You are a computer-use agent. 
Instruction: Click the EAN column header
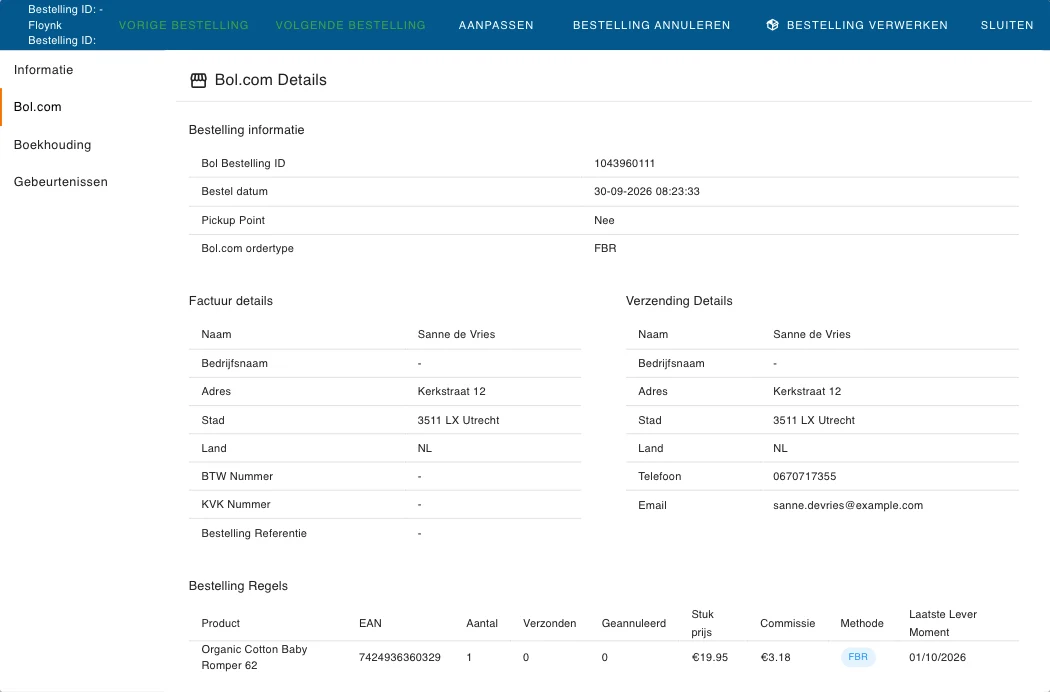tap(370, 624)
